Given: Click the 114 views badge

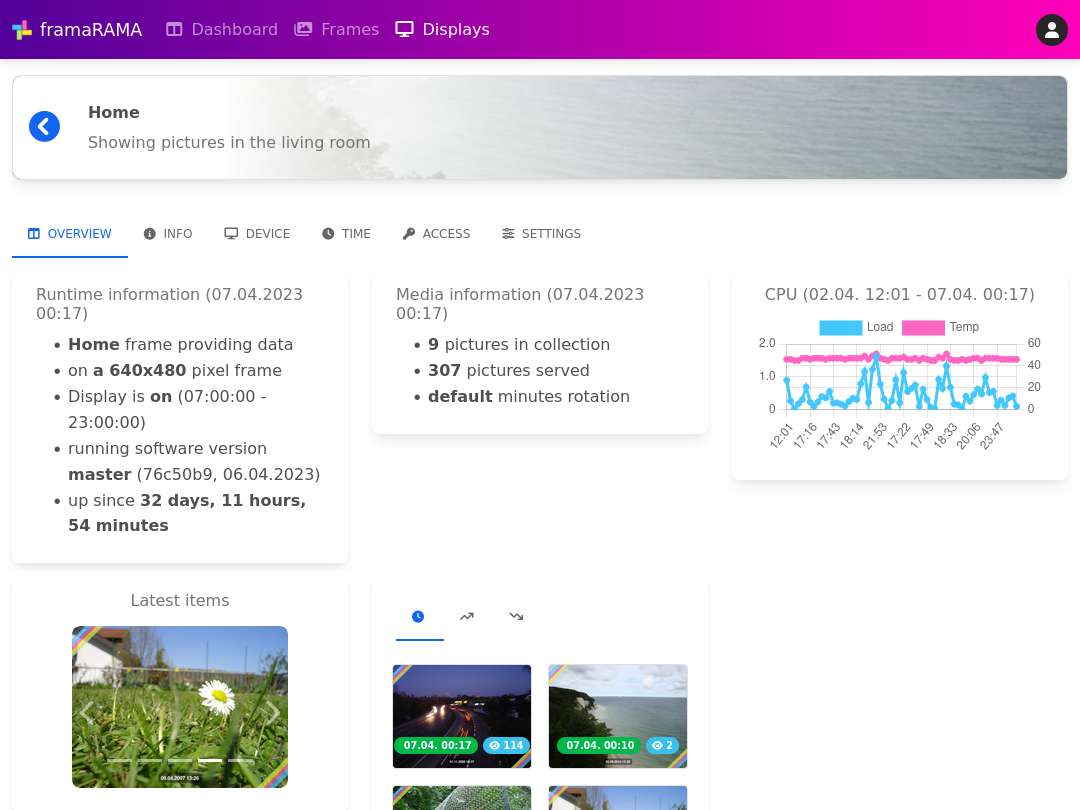Looking at the screenshot, I should [x=506, y=745].
